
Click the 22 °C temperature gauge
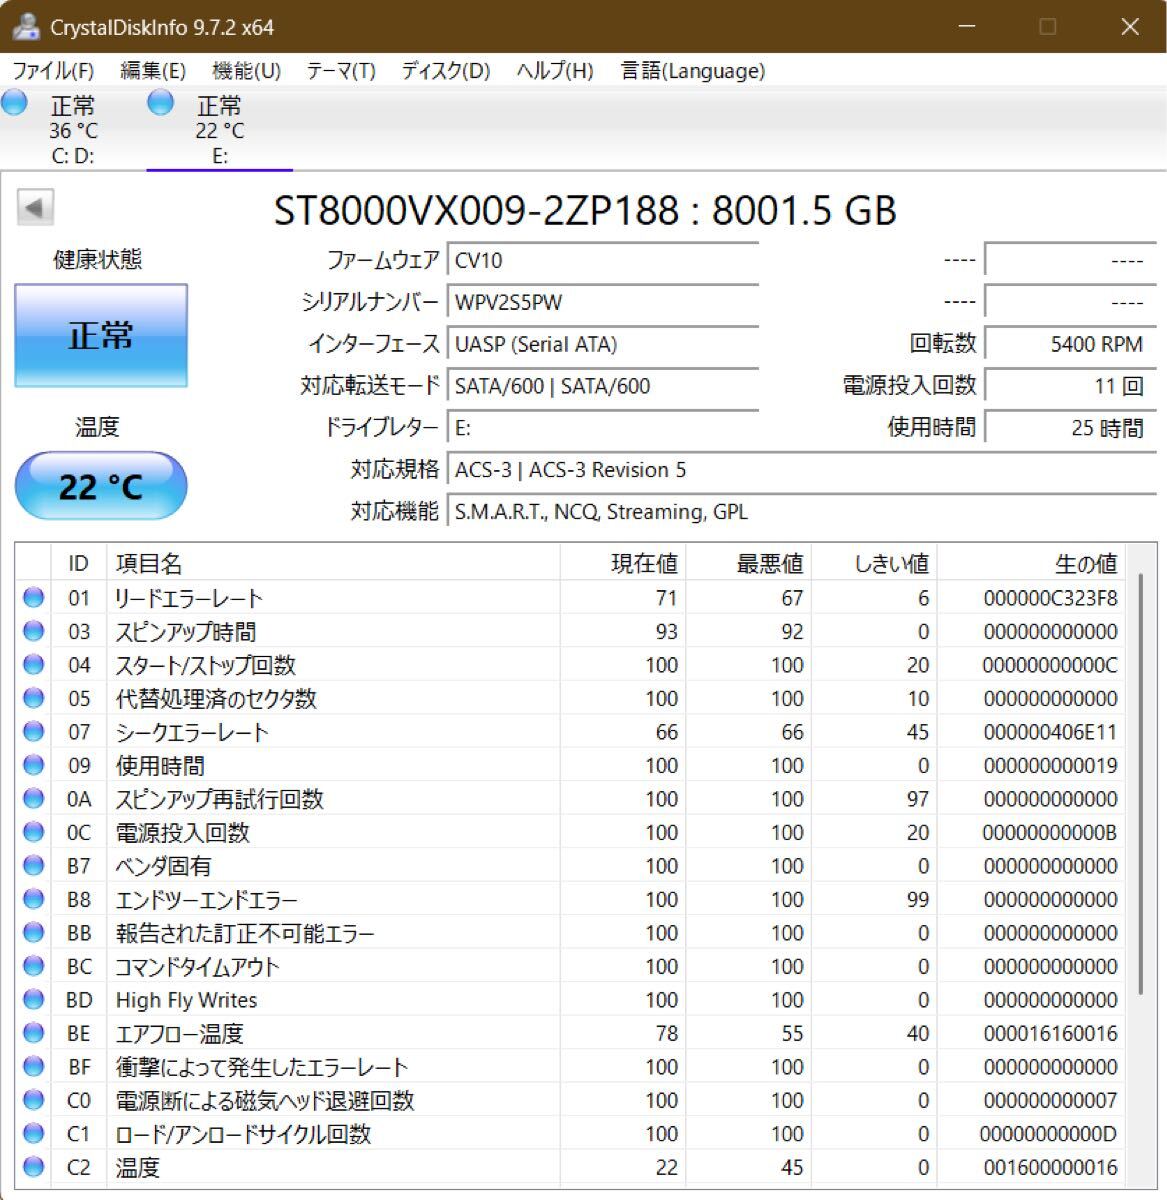coord(100,486)
